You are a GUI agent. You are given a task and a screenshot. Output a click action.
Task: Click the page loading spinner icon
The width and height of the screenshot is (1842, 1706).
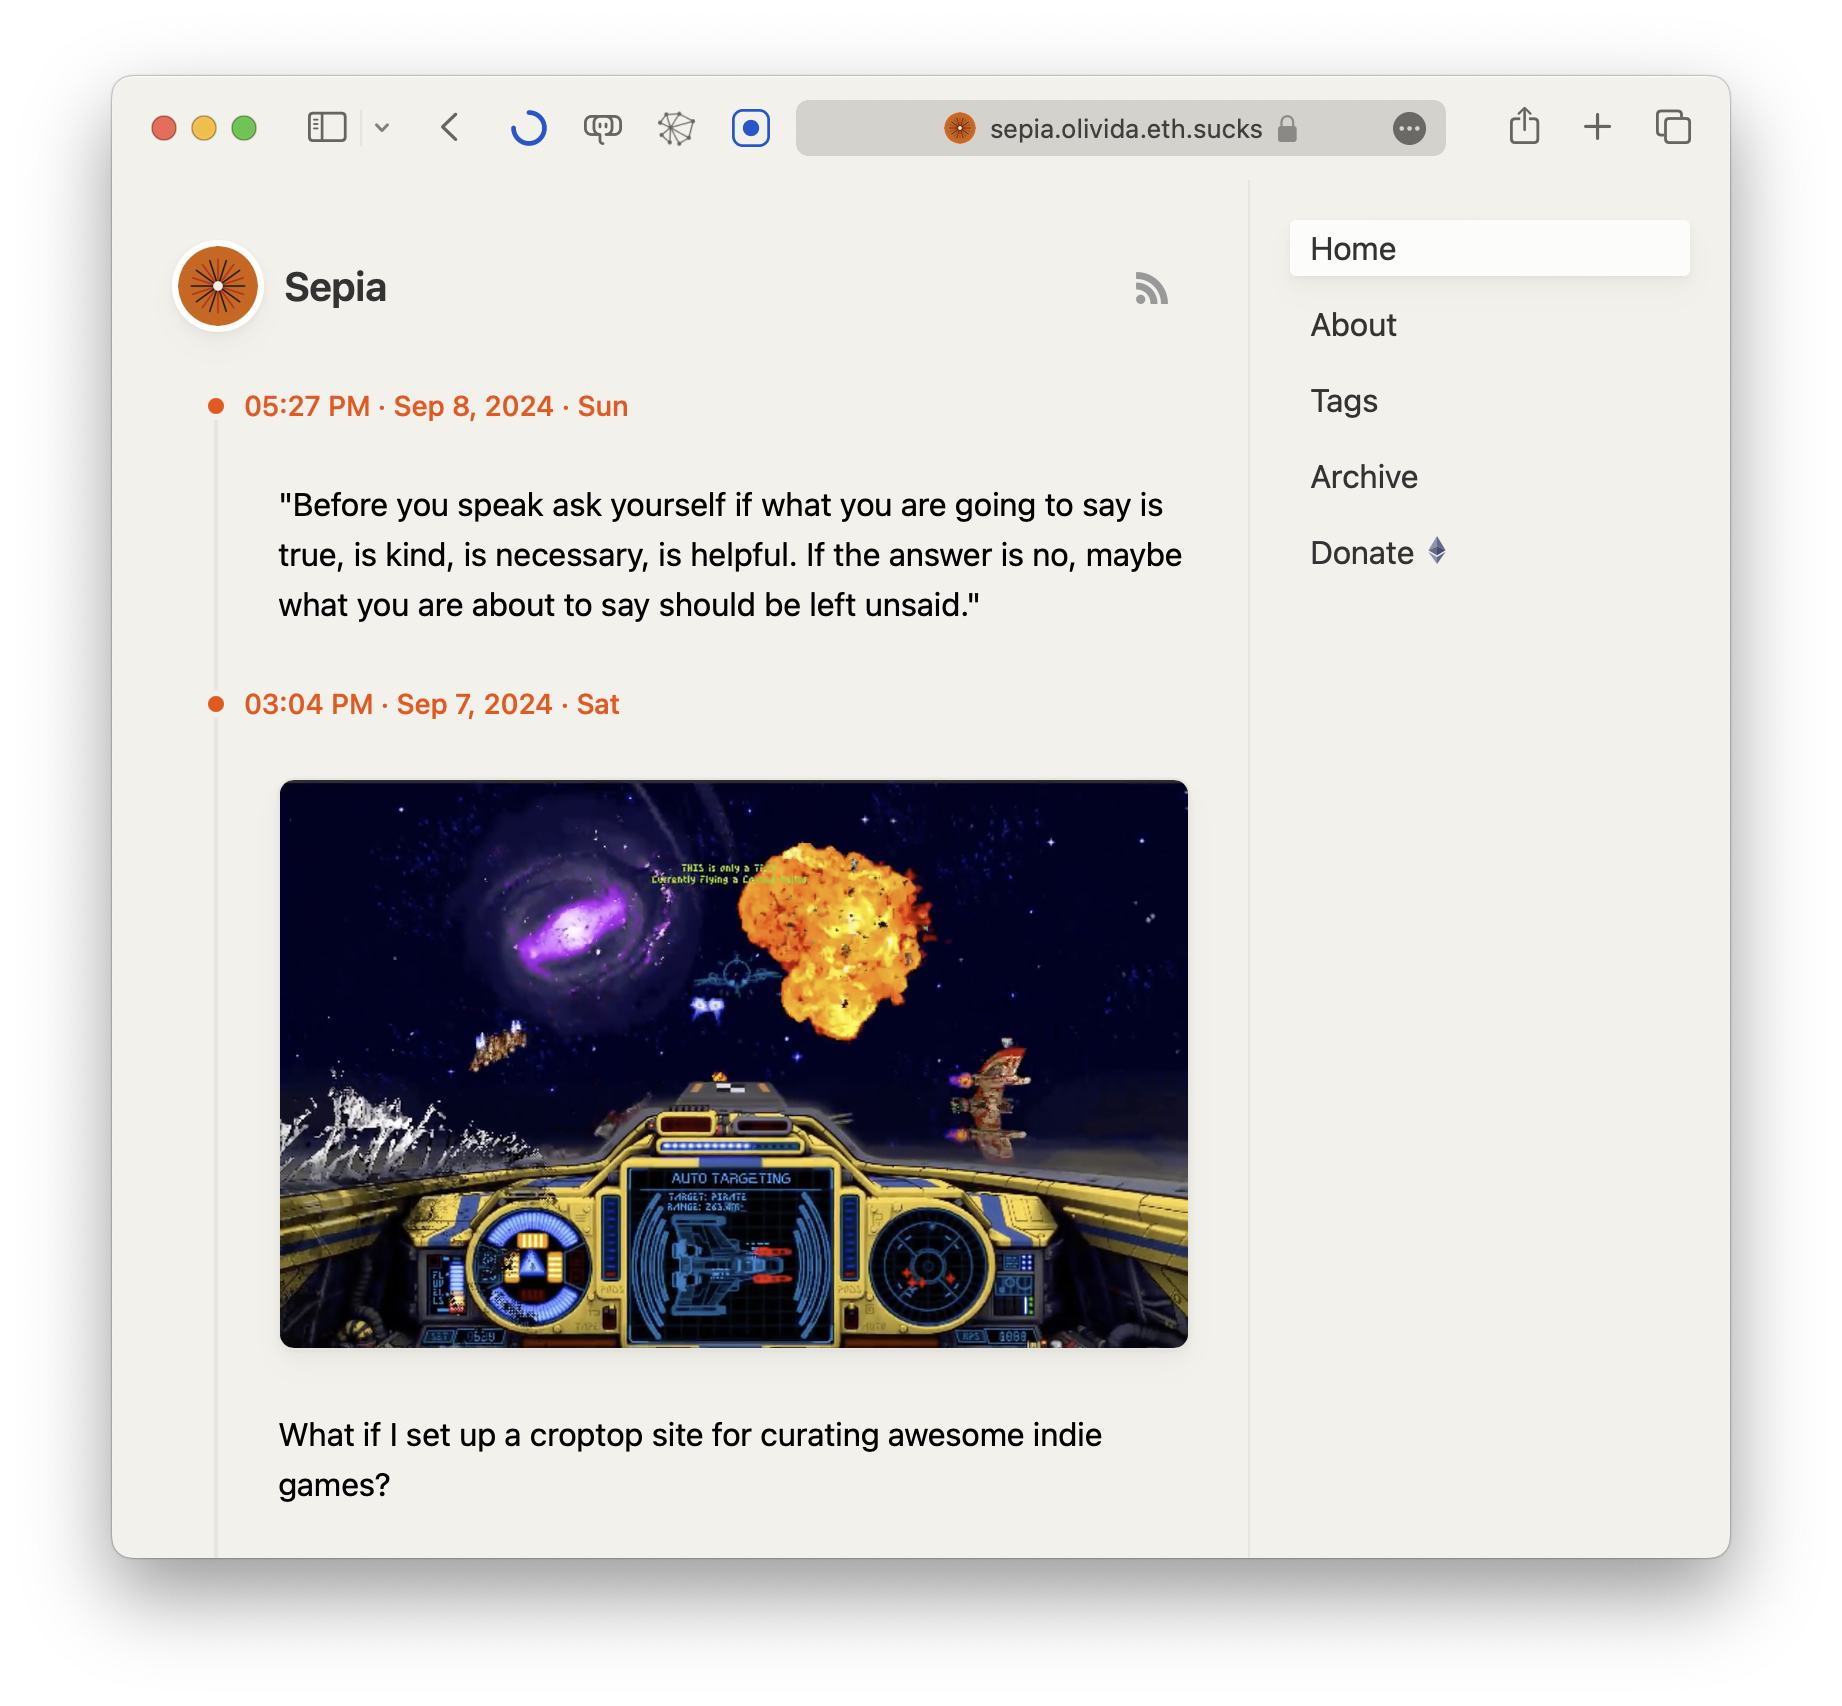[528, 128]
